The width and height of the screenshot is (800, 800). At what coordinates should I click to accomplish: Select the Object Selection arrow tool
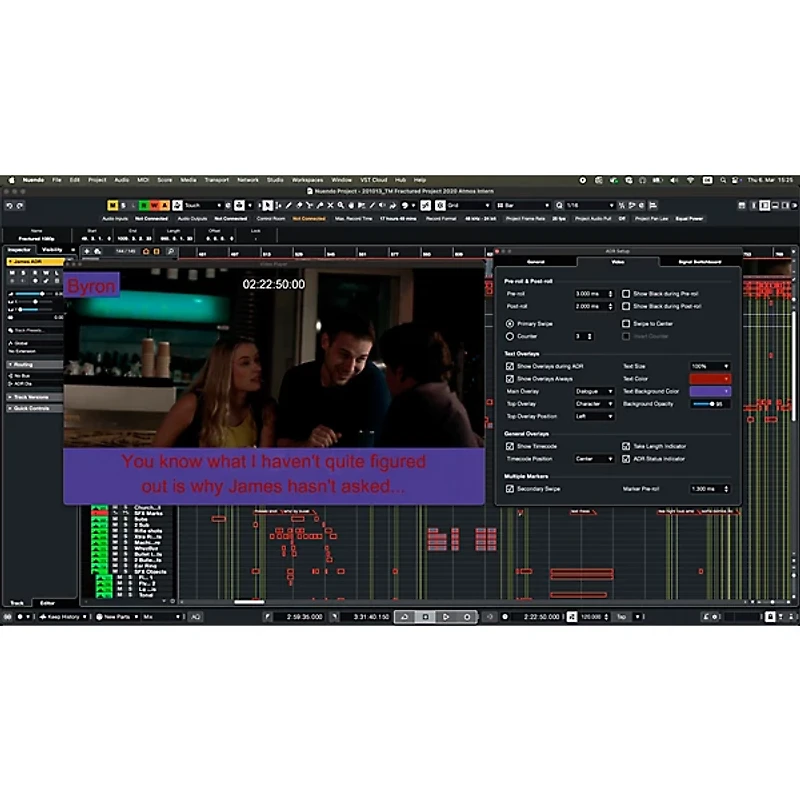267,205
